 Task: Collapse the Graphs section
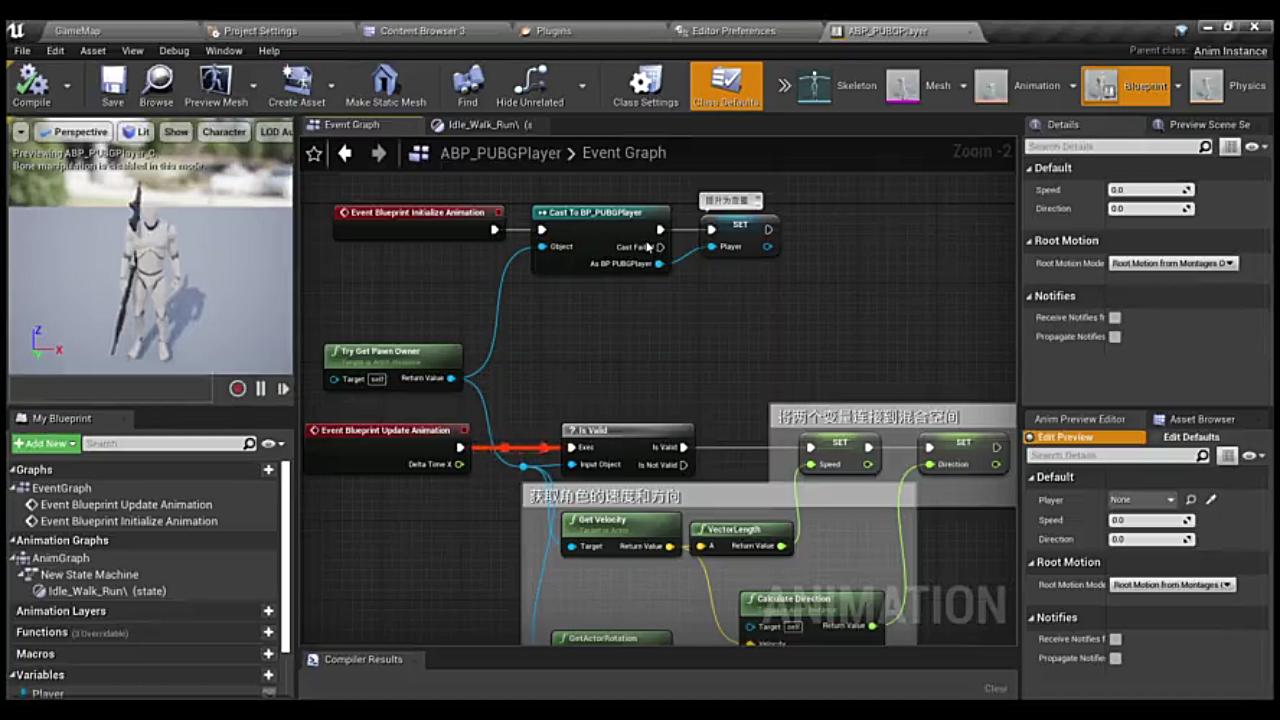click(x=14, y=469)
